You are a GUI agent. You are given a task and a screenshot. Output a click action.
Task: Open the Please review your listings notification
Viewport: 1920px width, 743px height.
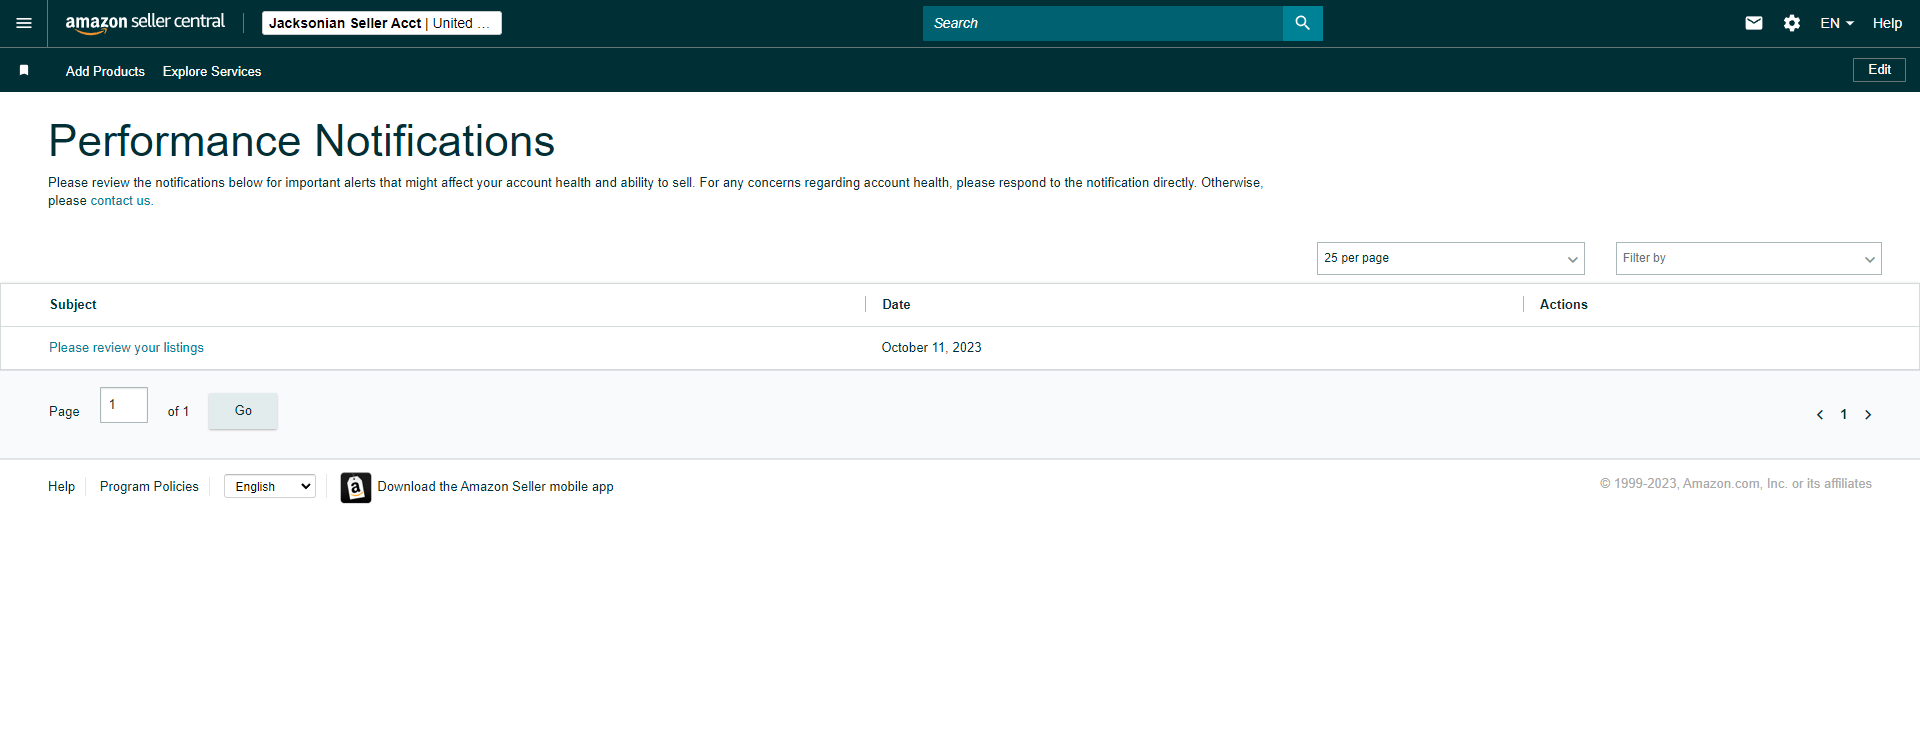(x=126, y=348)
